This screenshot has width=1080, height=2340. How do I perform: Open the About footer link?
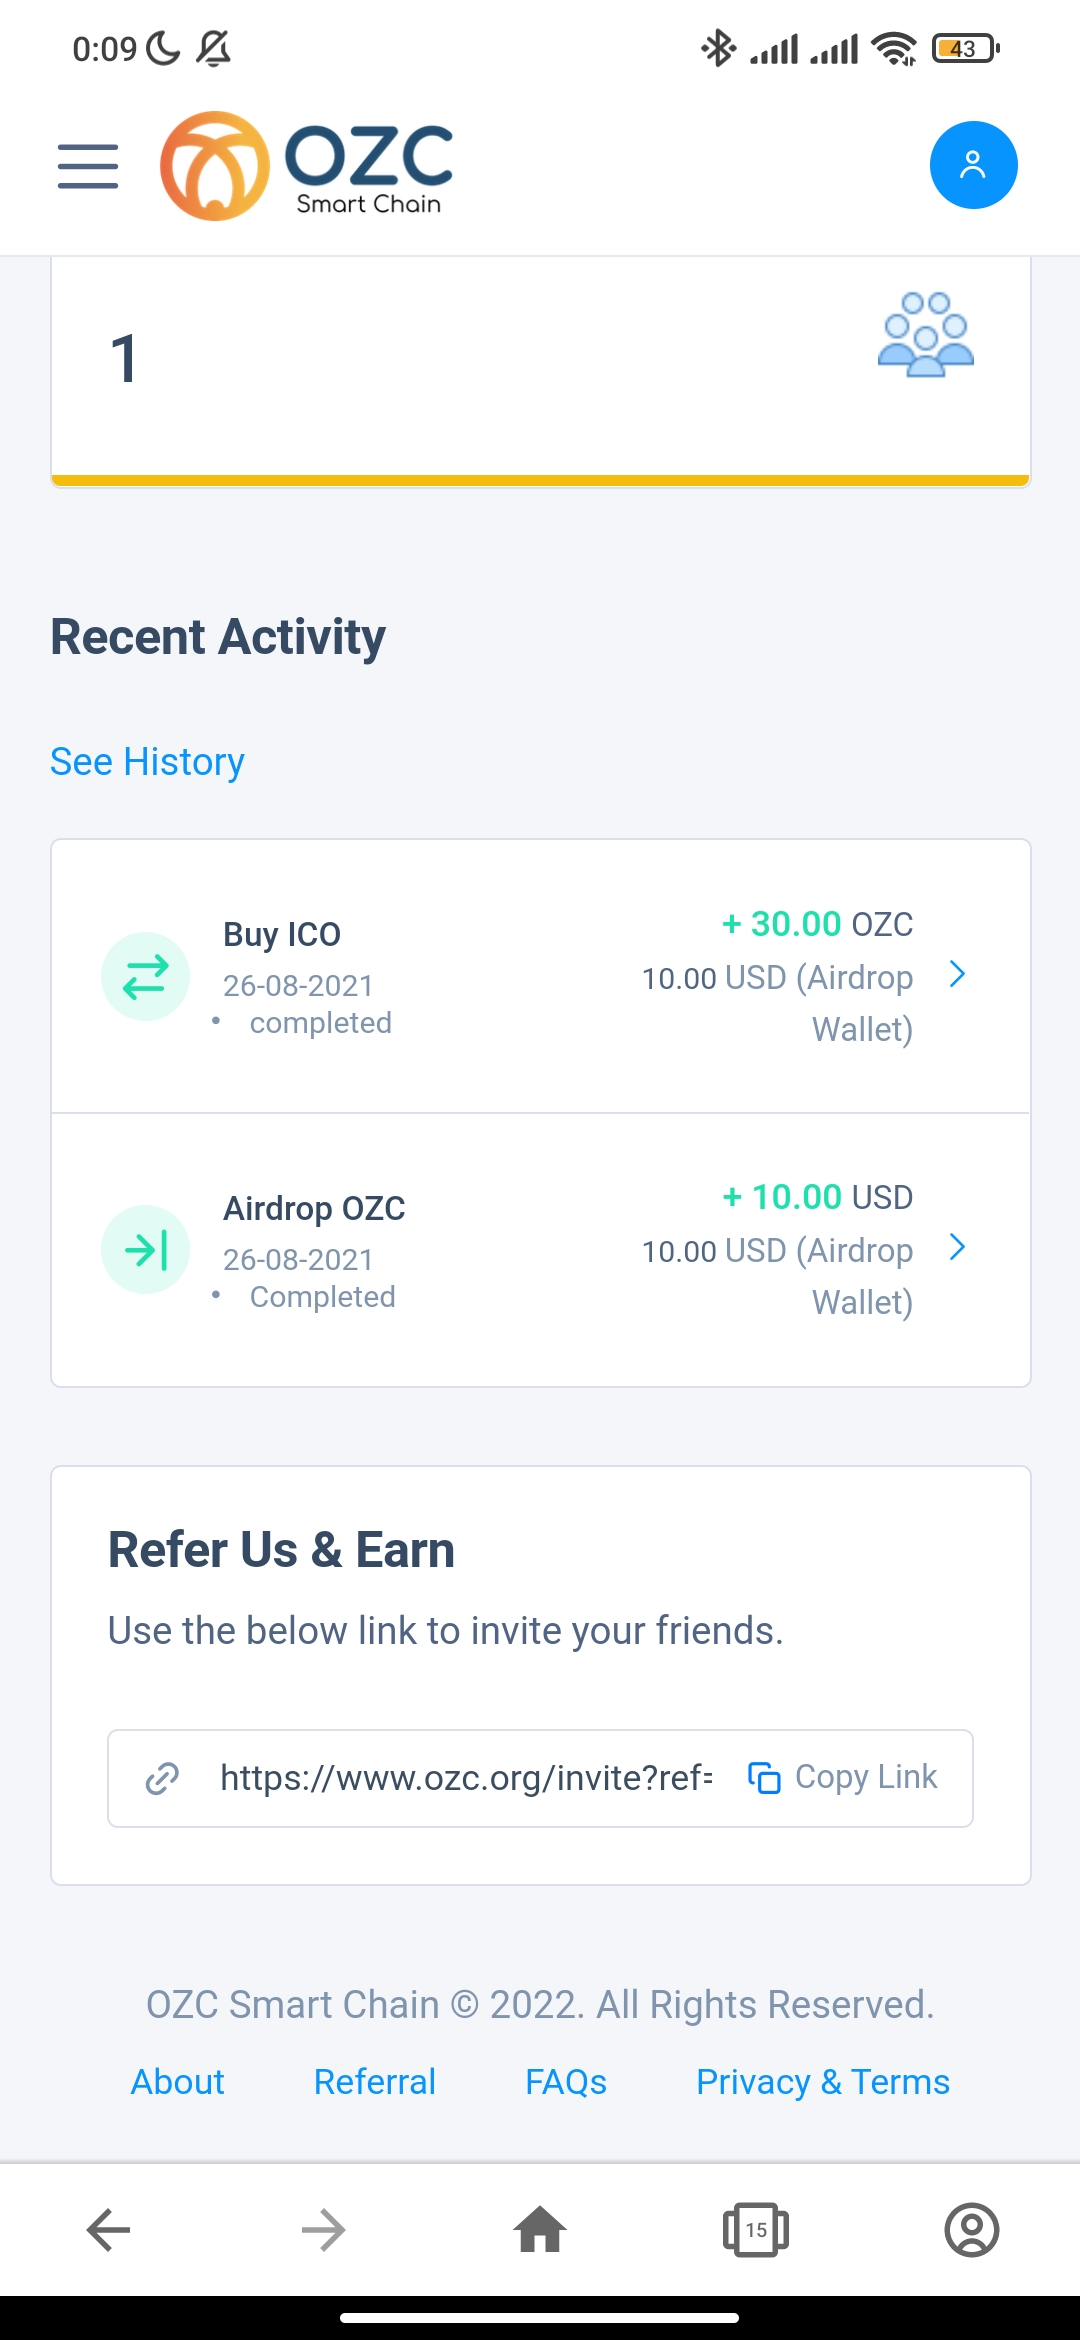(178, 2082)
